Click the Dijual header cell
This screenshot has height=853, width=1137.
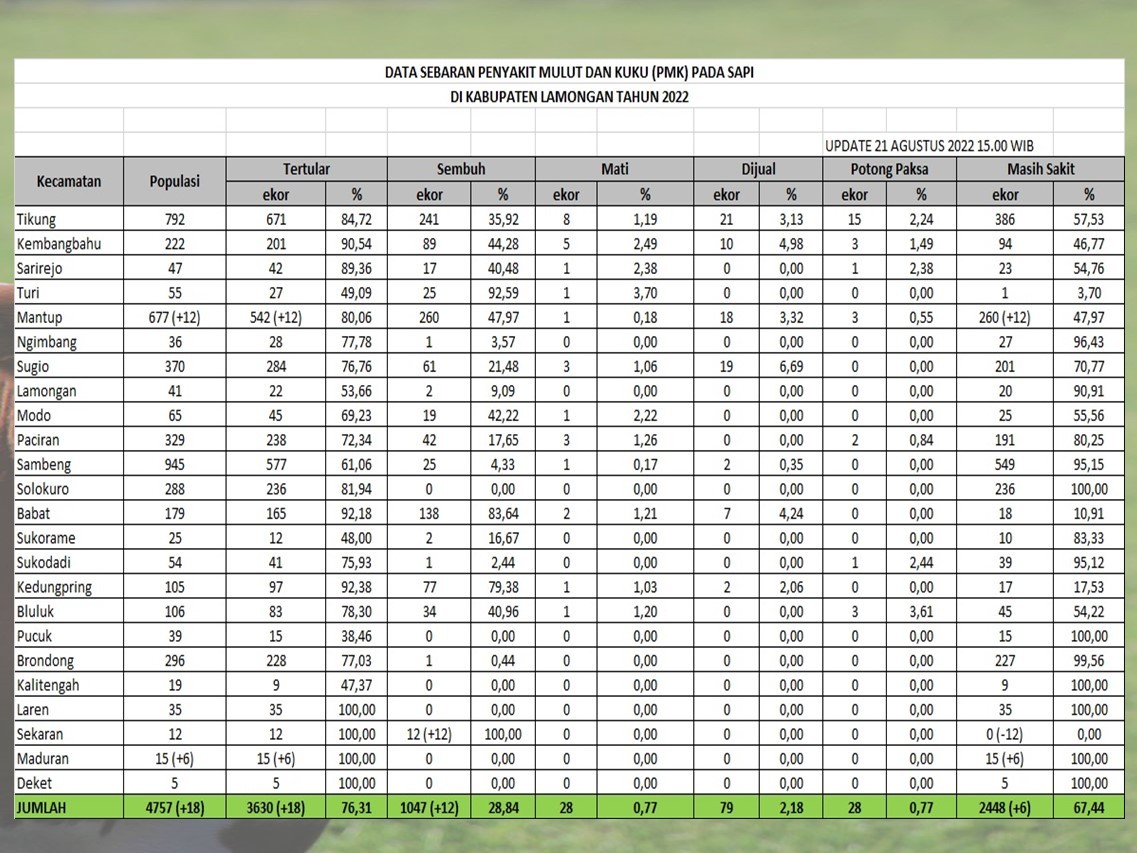[758, 169]
